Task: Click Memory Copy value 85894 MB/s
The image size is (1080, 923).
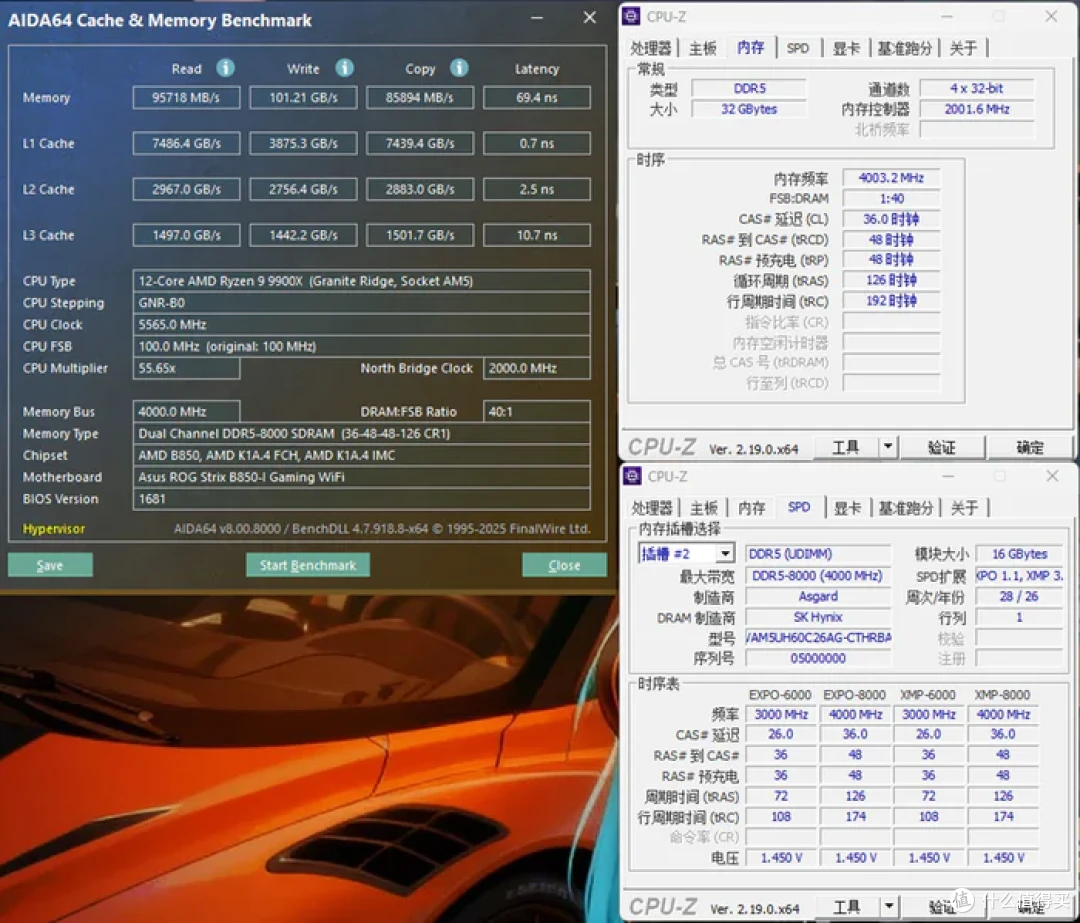Action: (419, 98)
